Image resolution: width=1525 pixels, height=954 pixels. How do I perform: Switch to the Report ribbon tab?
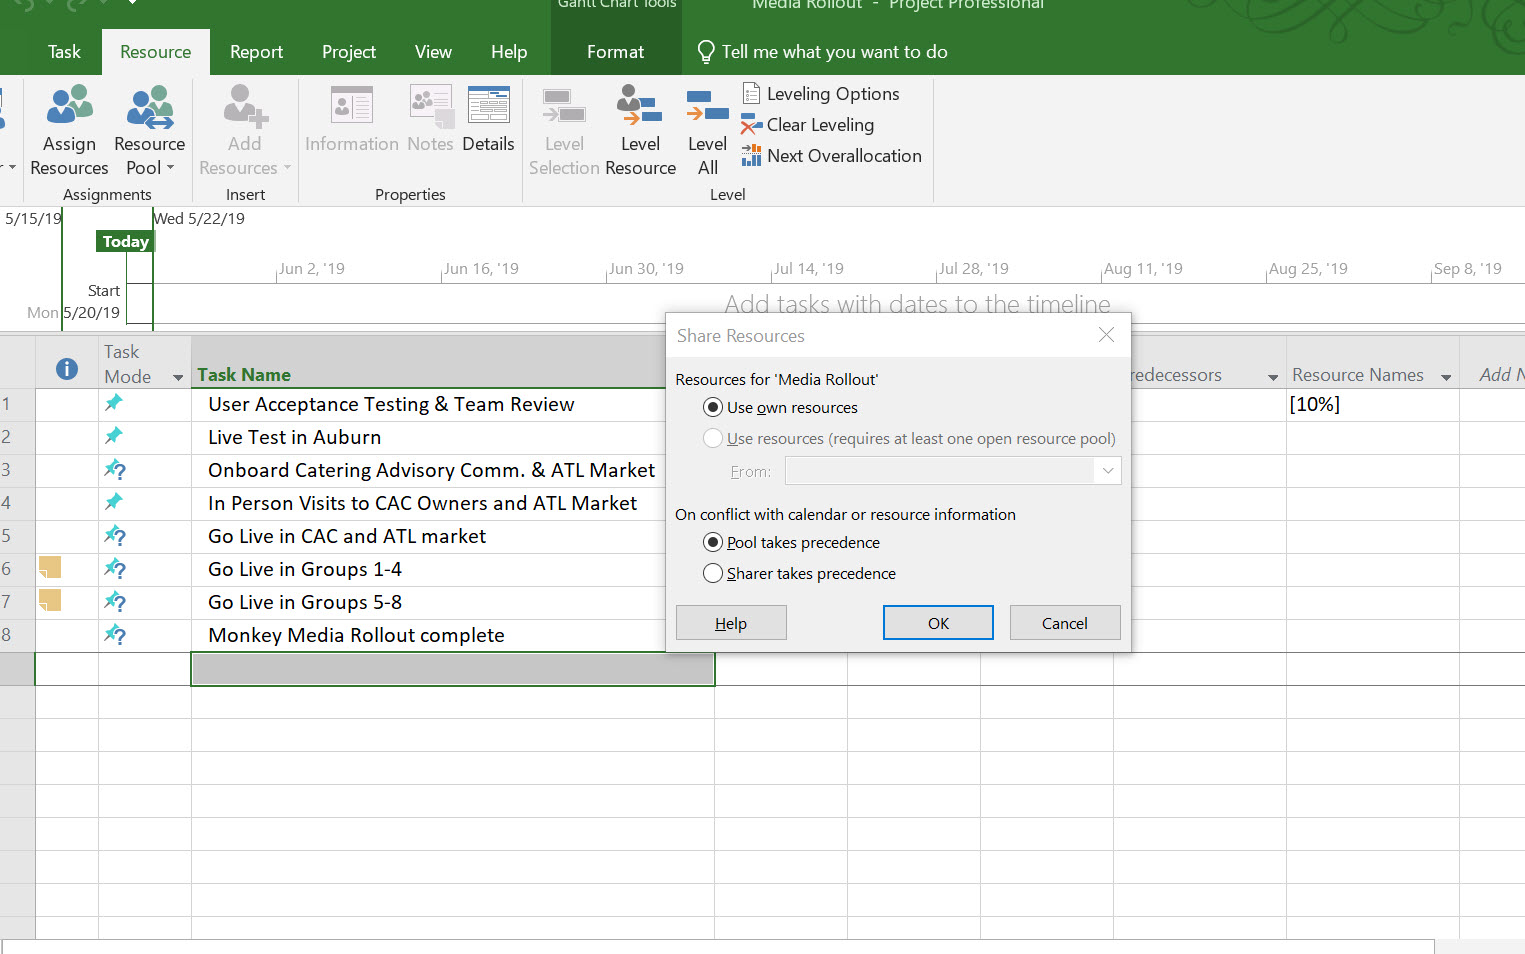(x=256, y=52)
